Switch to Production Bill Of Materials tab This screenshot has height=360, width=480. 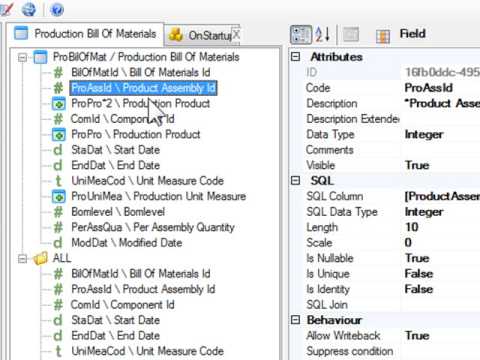[x=85, y=34]
